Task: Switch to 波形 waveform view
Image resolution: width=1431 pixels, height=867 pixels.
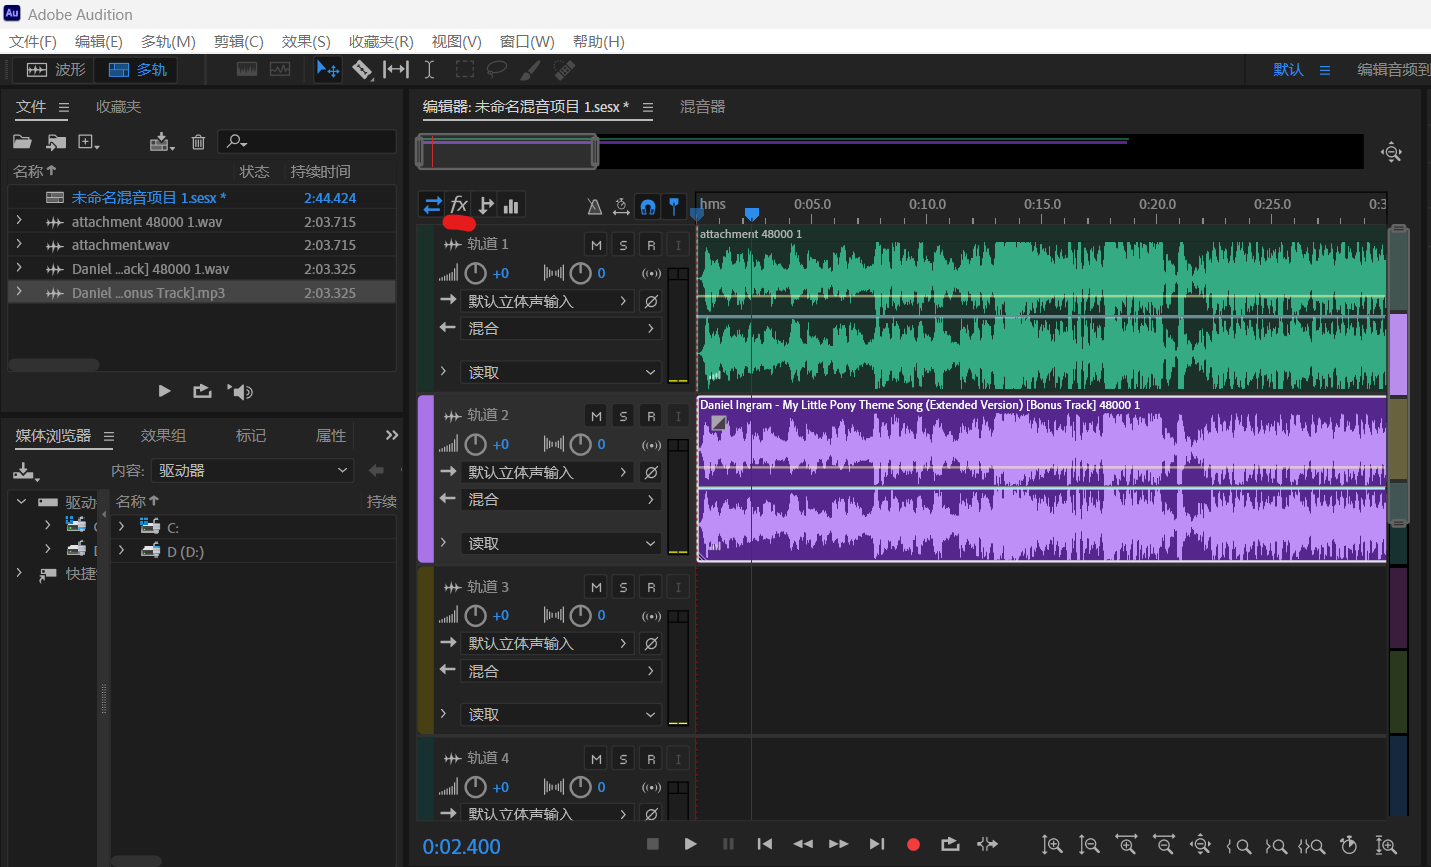Action: (x=56, y=69)
